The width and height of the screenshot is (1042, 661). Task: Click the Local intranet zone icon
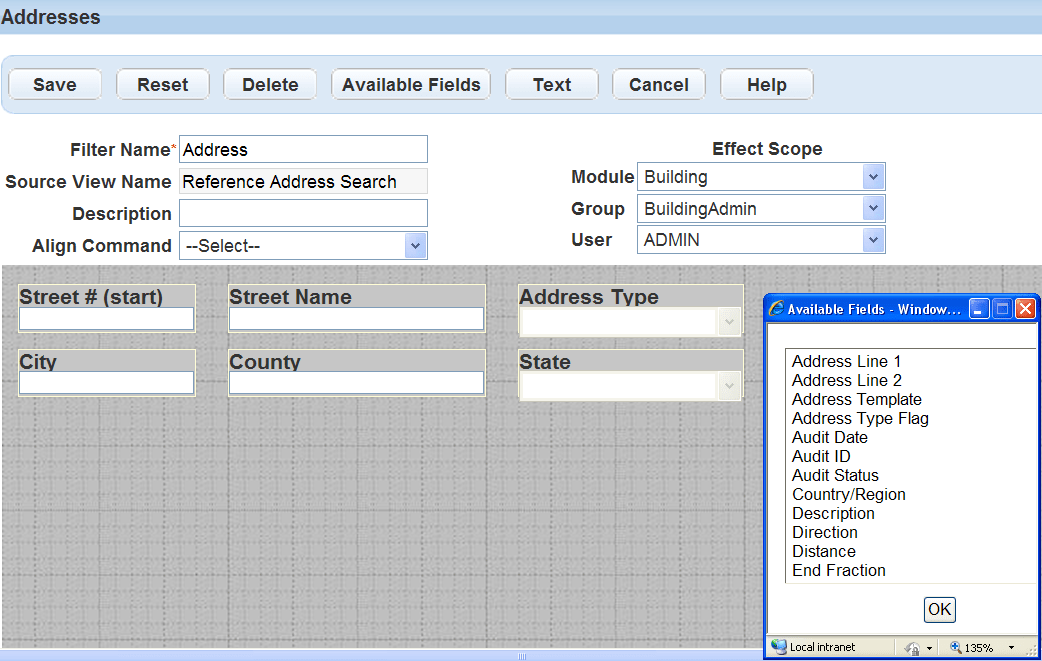(x=779, y=647)
